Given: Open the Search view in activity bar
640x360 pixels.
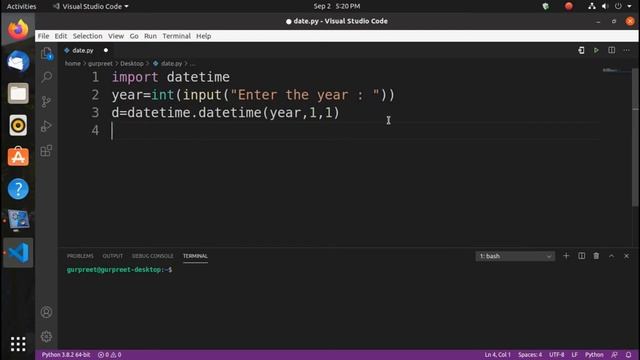Looking at the screenshot, I should [47, 77].
